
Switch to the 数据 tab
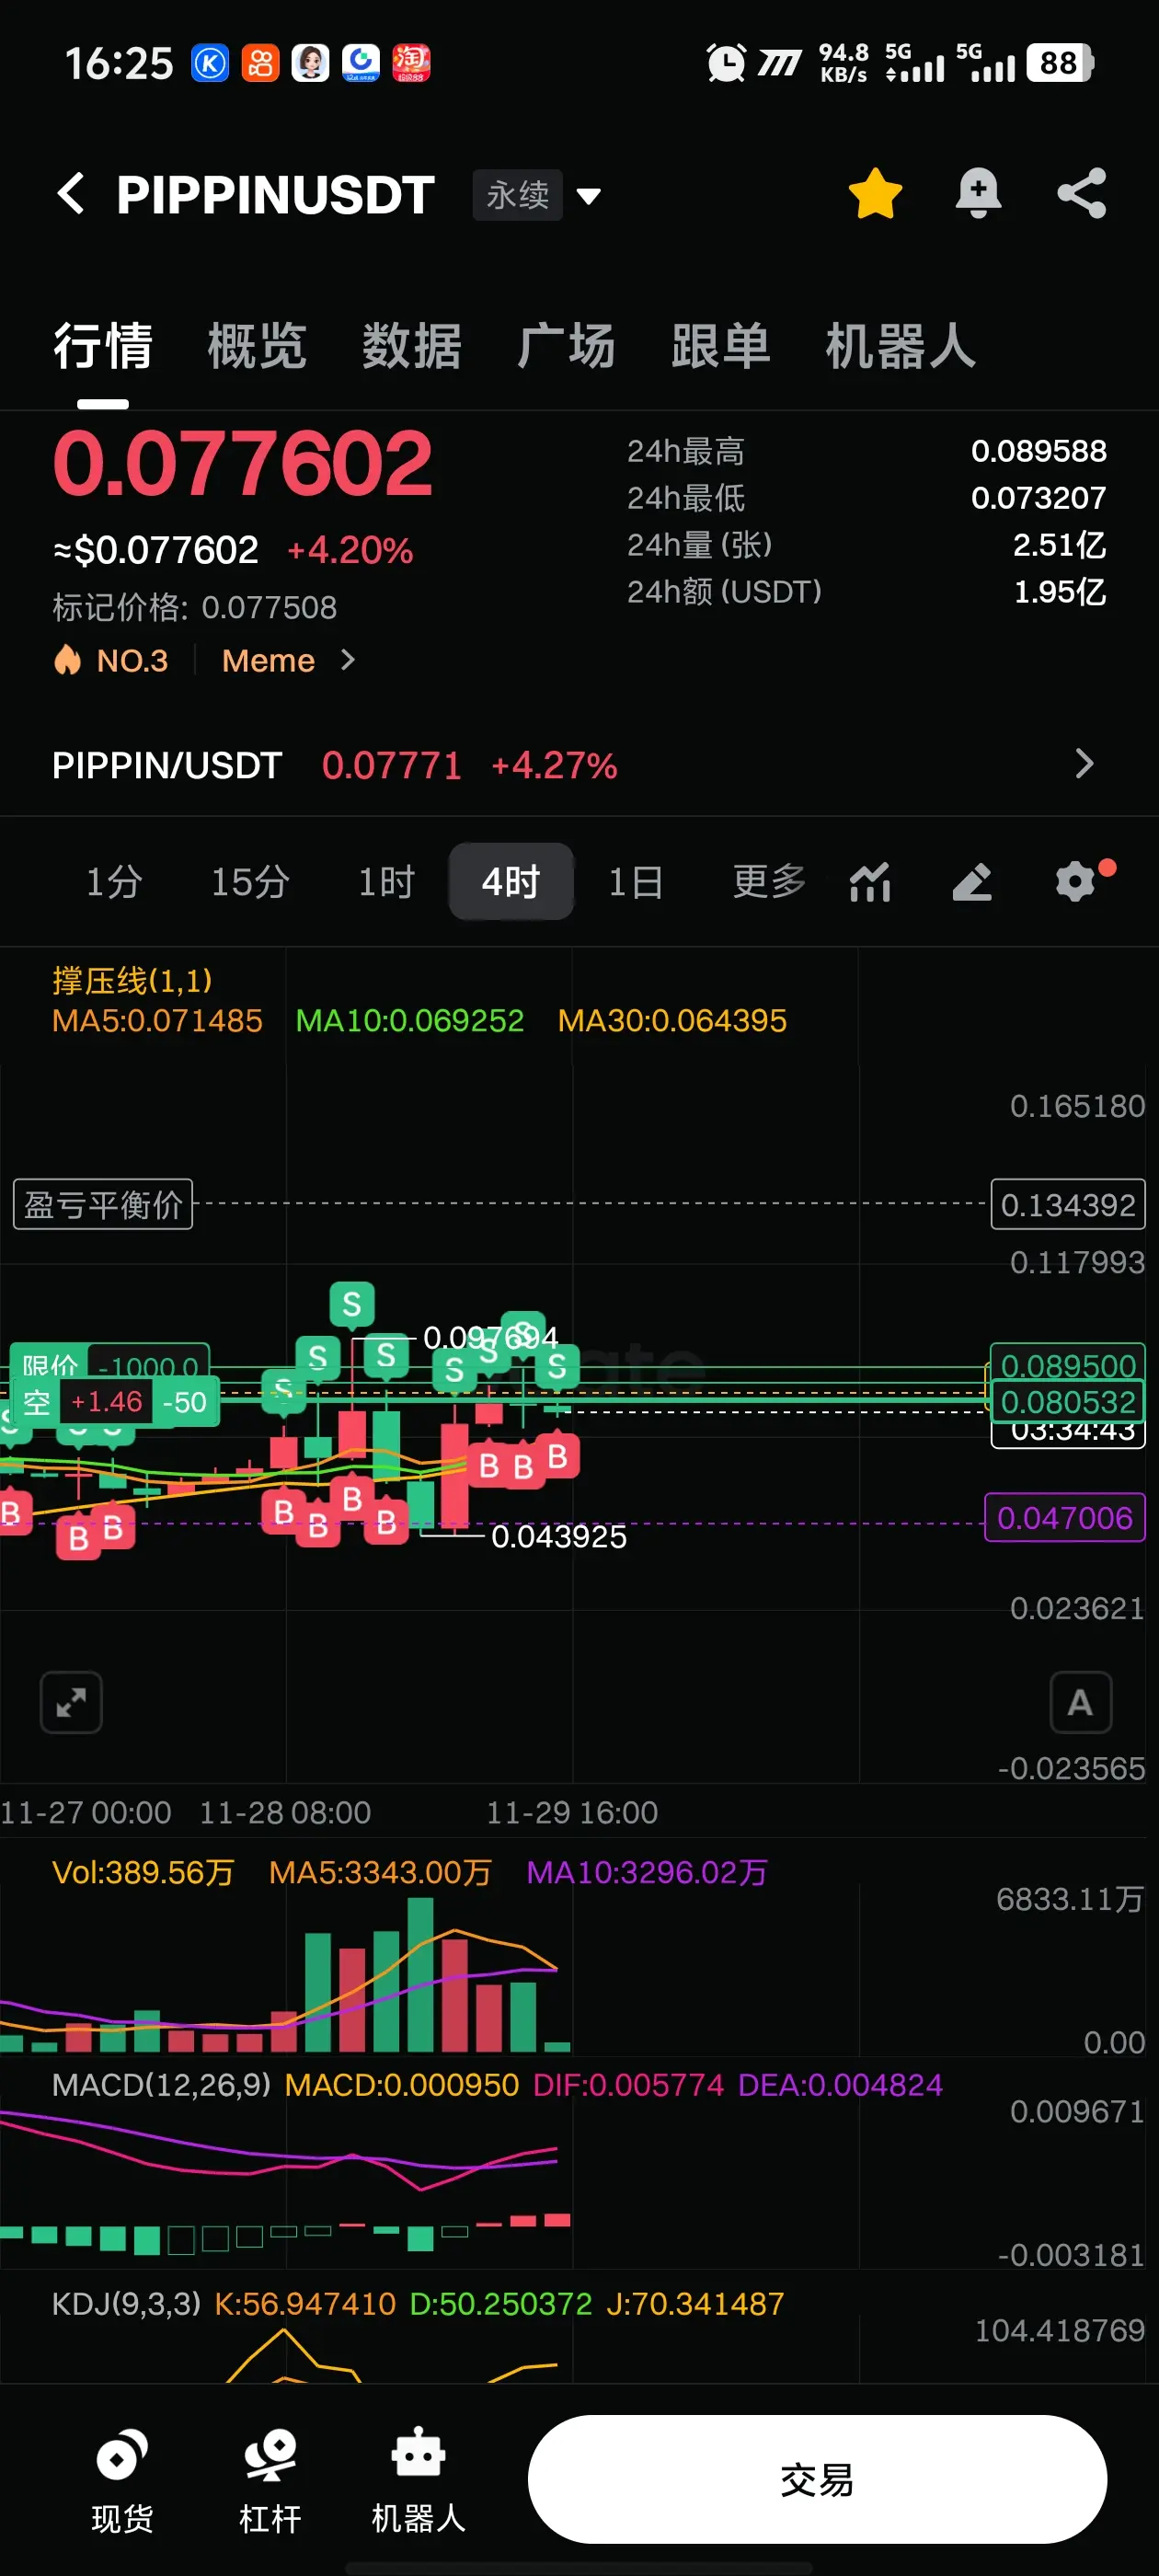(412, 346)
